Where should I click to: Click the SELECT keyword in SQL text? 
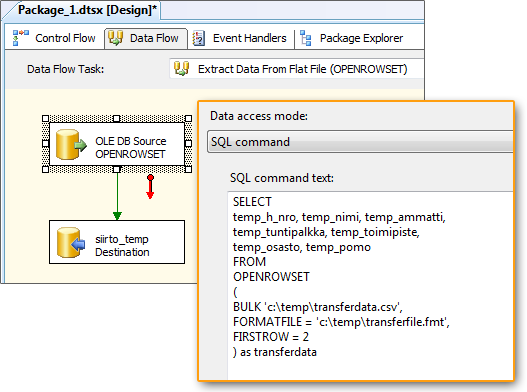tap(252, 202)
